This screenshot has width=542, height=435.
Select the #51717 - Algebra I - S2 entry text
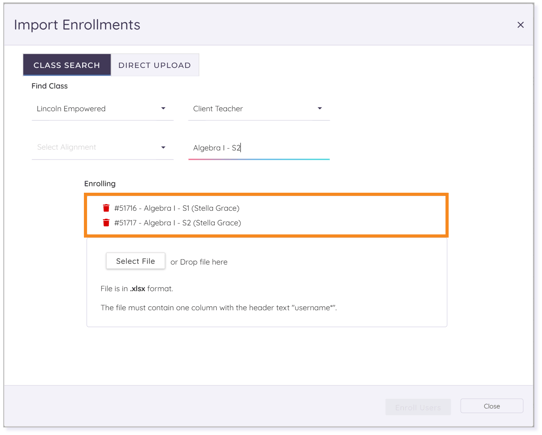[178, 223]
